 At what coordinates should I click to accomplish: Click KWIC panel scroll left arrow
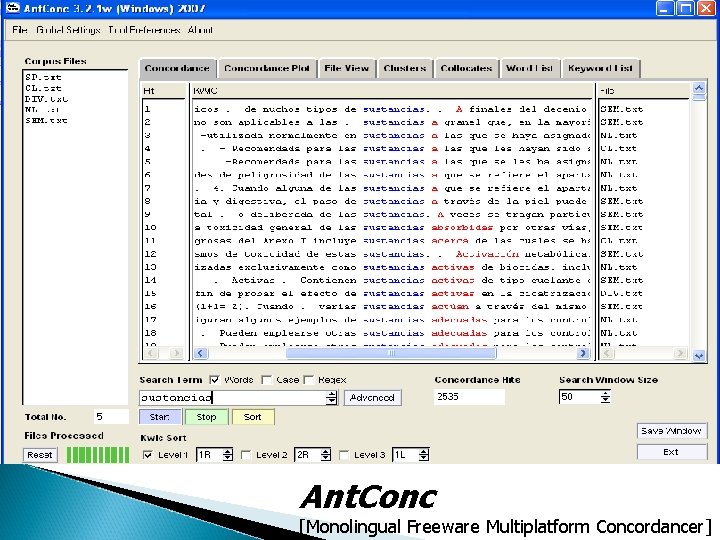[200, 353]
